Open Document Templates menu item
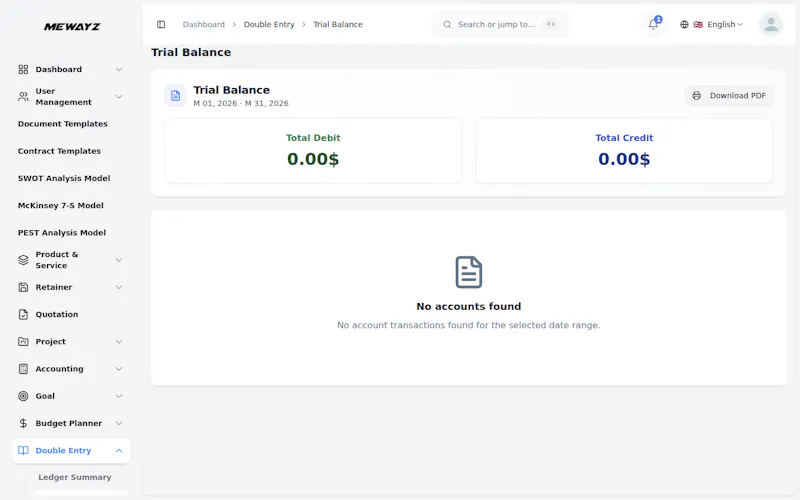The height and width of the screenshot is (500, 800). coord(63,124)
